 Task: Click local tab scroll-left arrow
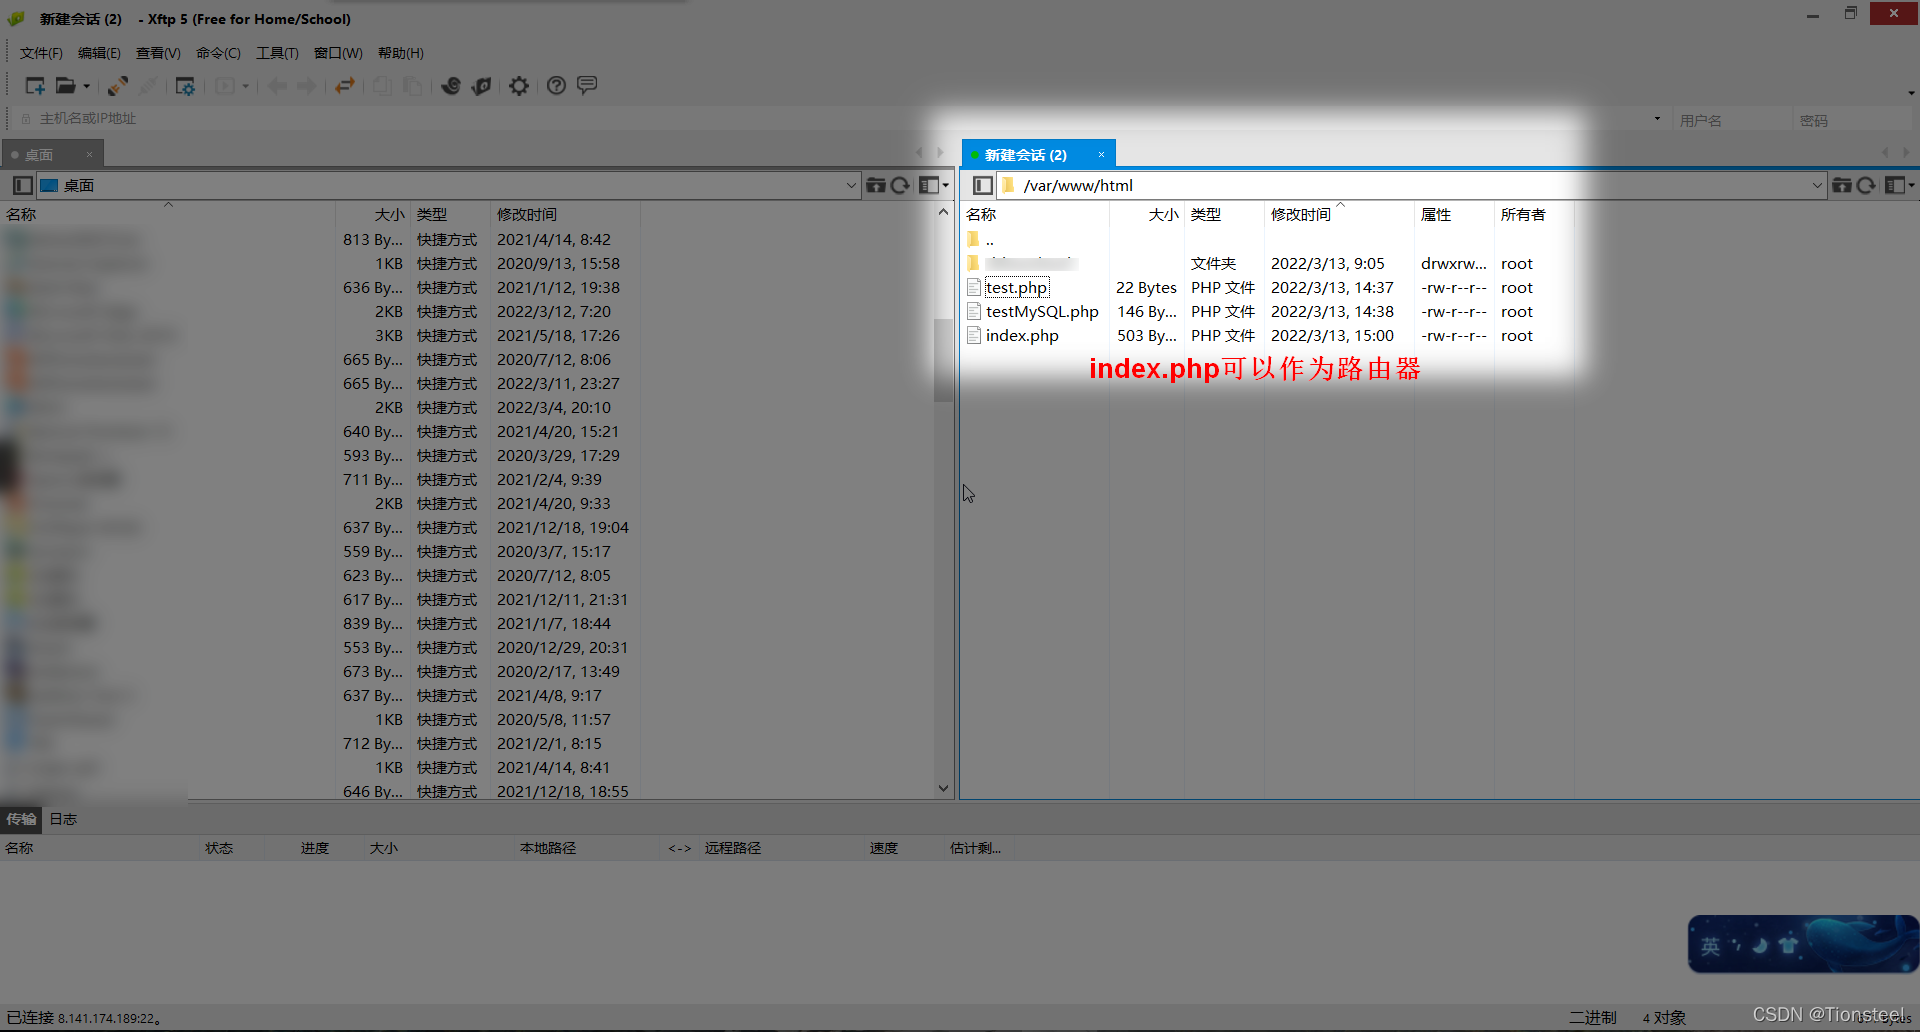(919, 153)
